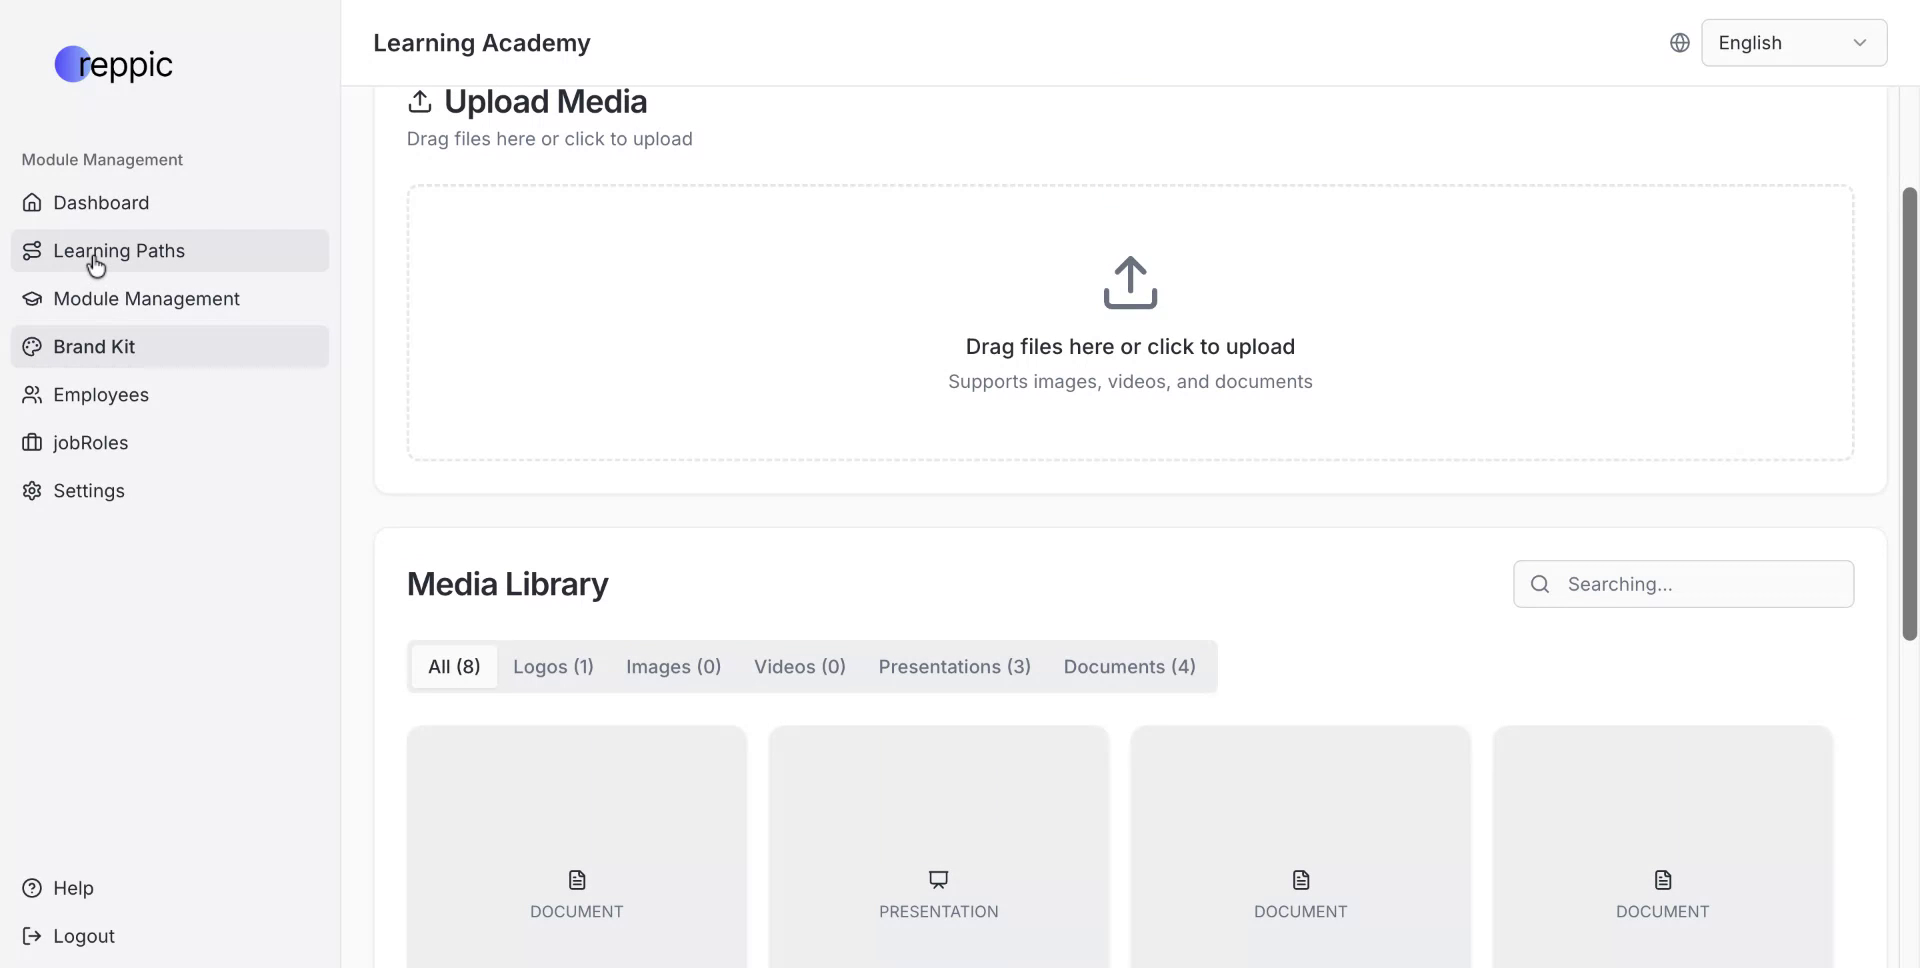Click the Learning Paths icon in sidebar
Viewport: 1920px width, 968px height.
tap(32, 251)
